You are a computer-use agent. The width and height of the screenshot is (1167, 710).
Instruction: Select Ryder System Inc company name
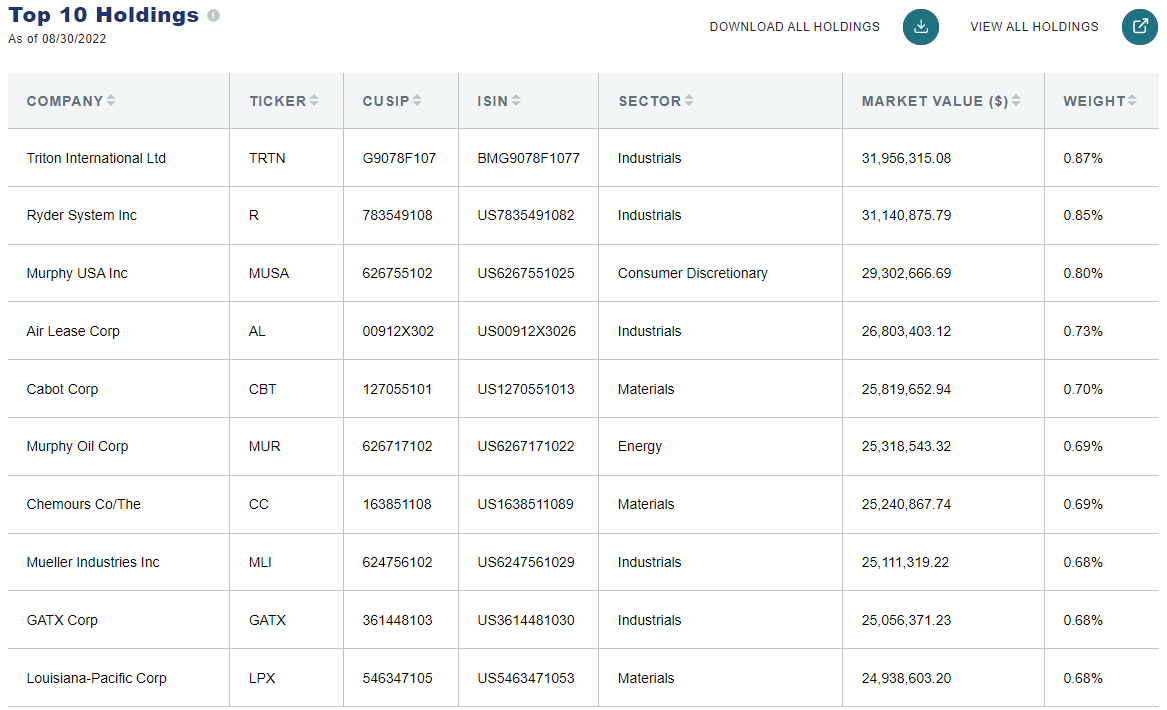click(x=82, y=216)
